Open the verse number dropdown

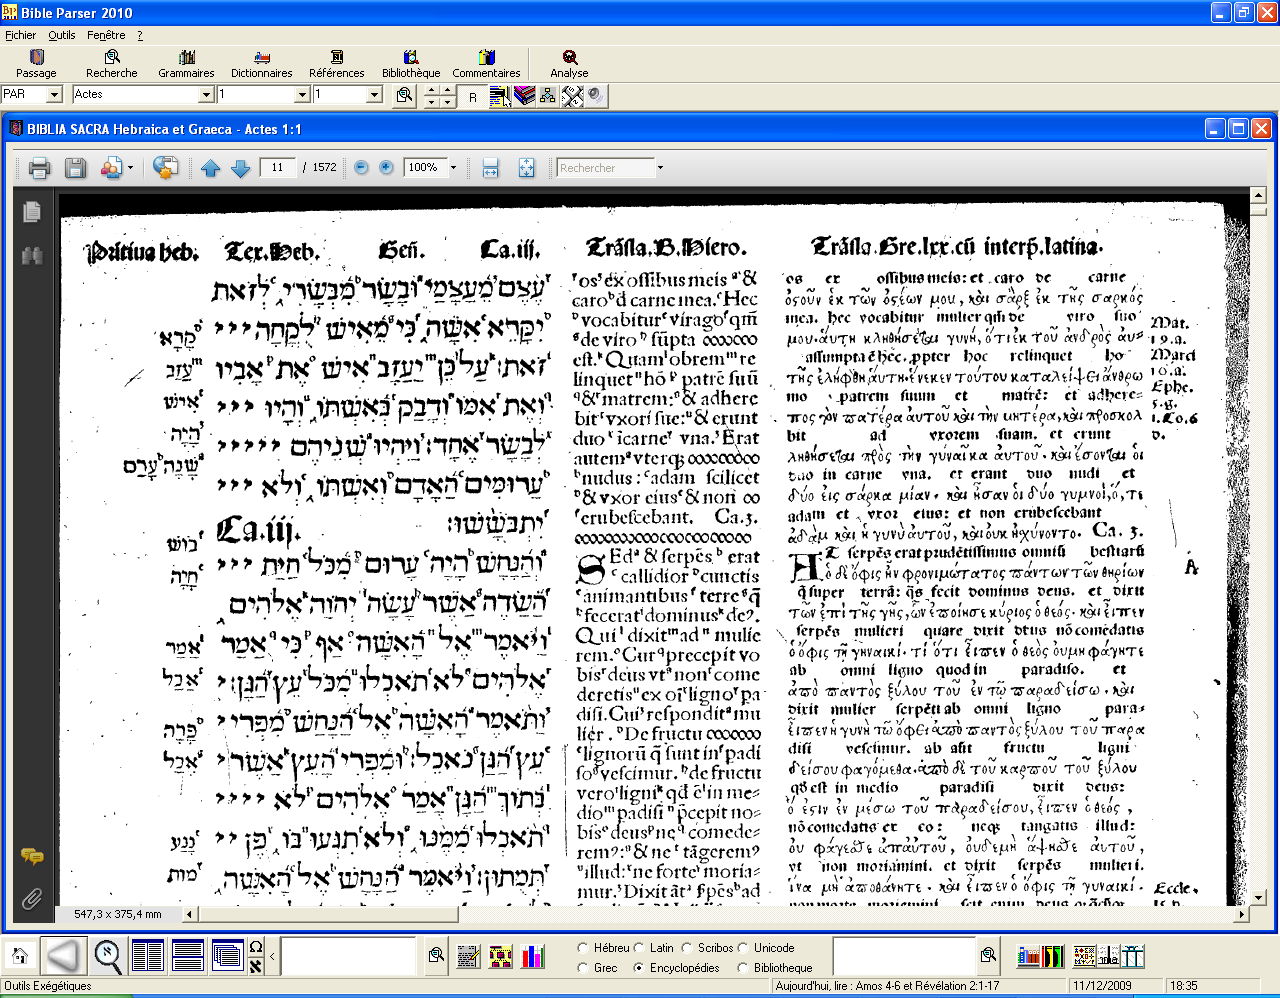tap(374, 95)
